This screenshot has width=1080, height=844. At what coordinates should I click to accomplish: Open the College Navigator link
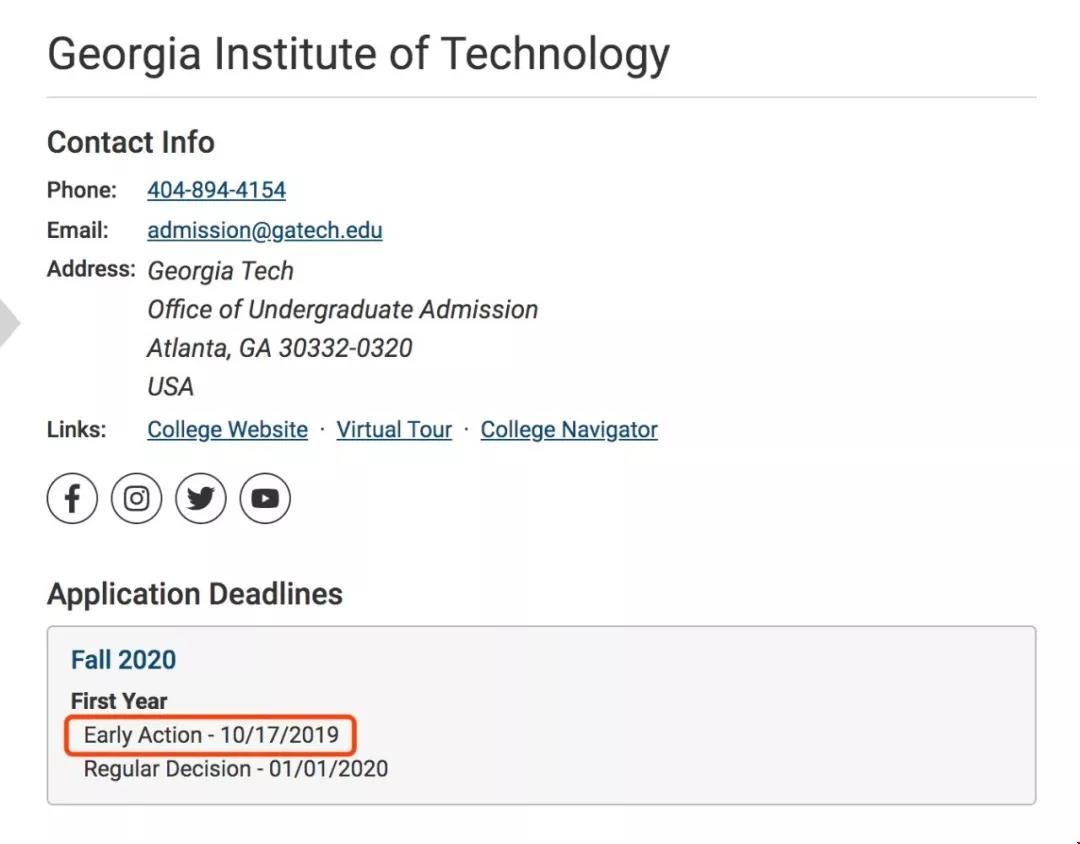pyautogui.click(x=569, y=429)
